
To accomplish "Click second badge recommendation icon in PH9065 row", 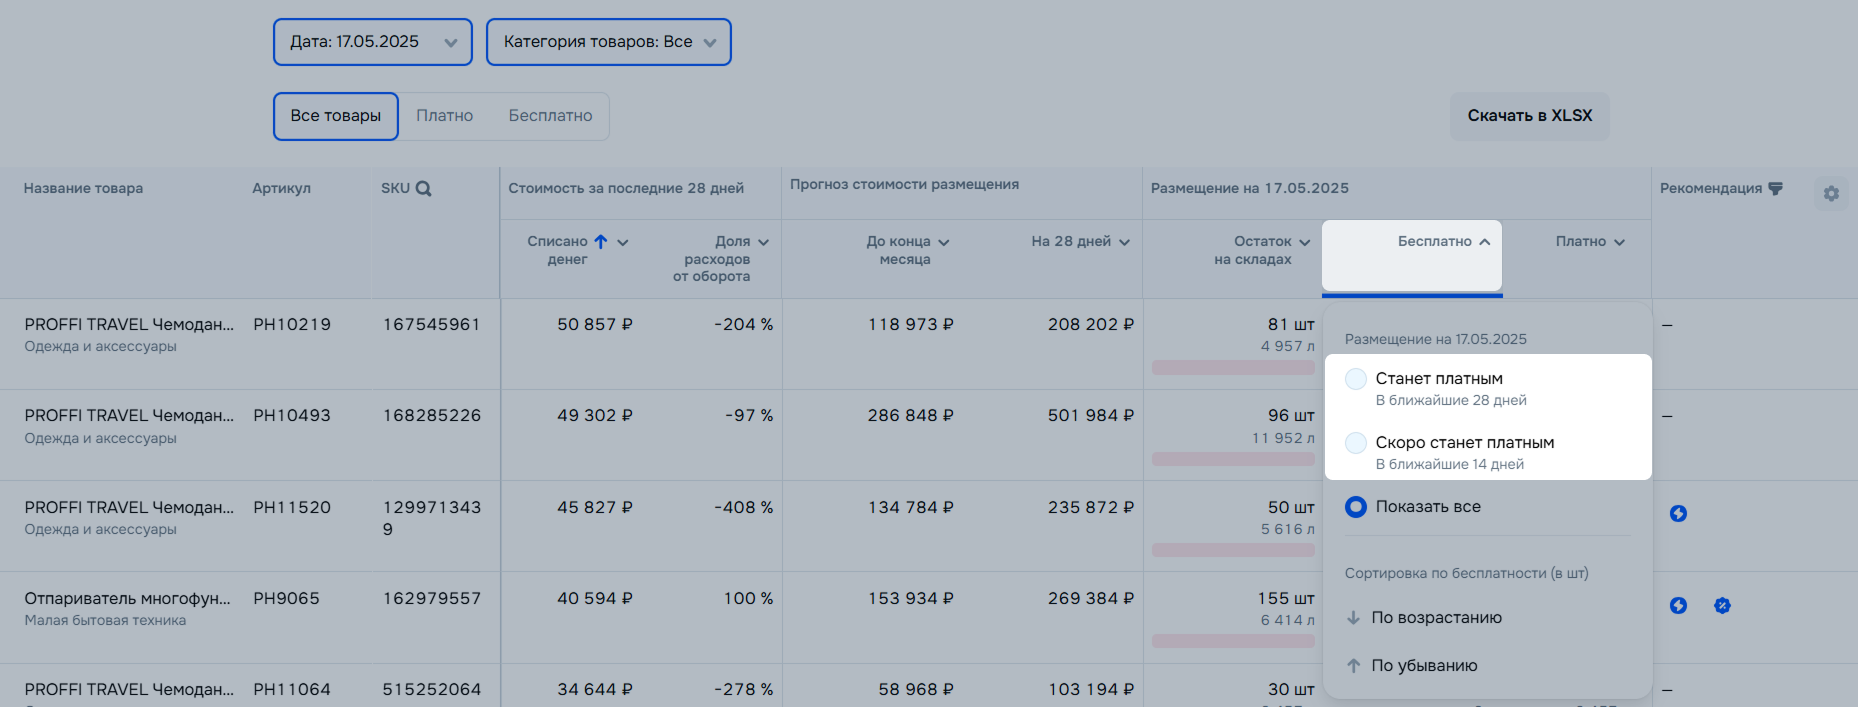I will (x=1722, y=605).
